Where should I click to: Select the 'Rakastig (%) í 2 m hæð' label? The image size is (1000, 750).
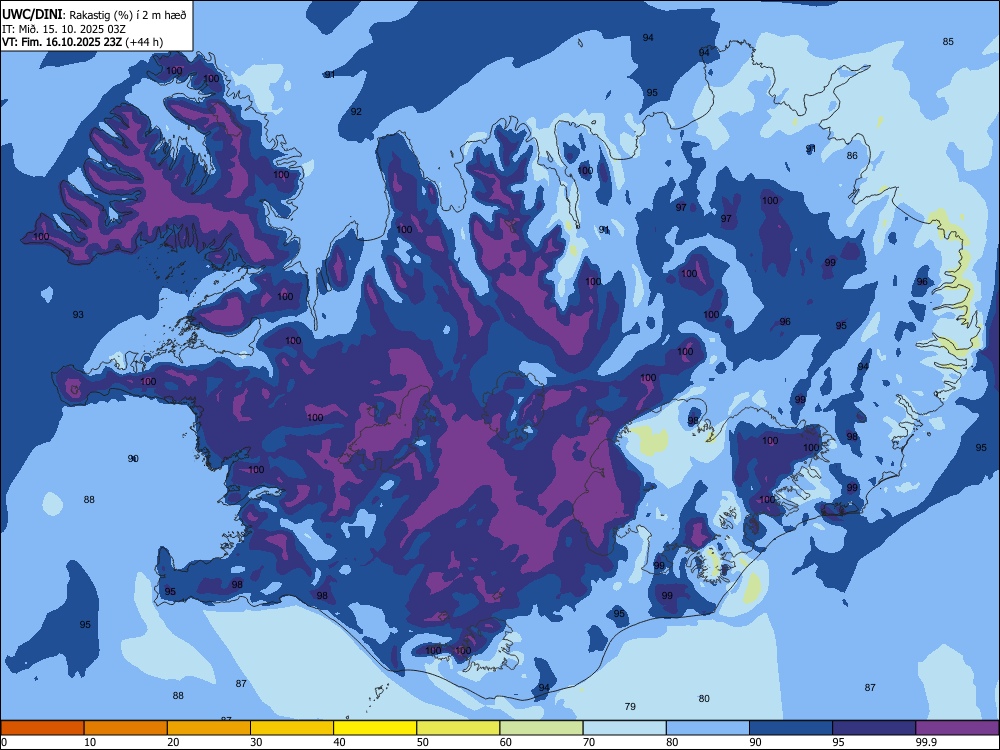pos(128,15)
